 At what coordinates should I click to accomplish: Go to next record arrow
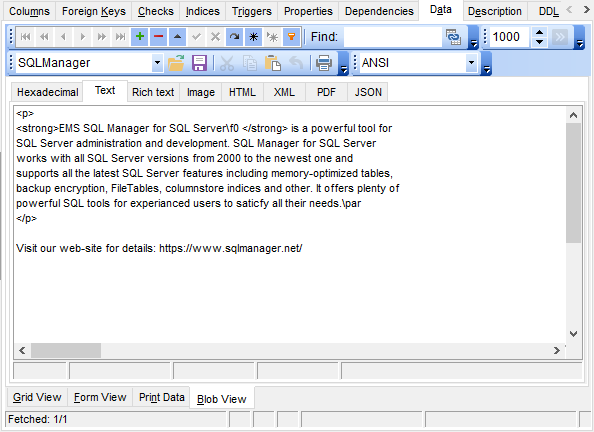[x=83, y=37]
